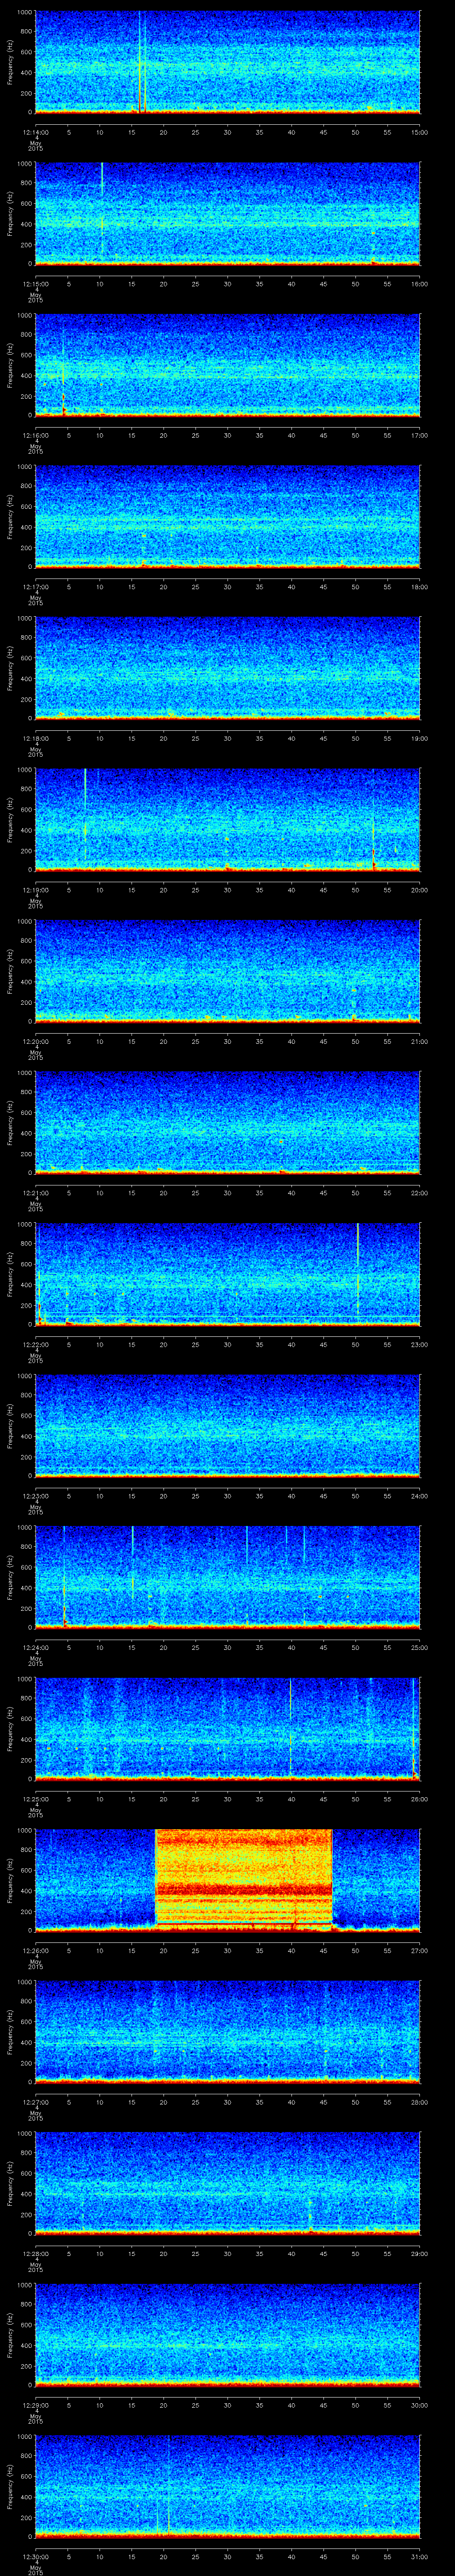Click the loud red-orange broadband noise block
455x2576 pixels.
point(243,1879)
